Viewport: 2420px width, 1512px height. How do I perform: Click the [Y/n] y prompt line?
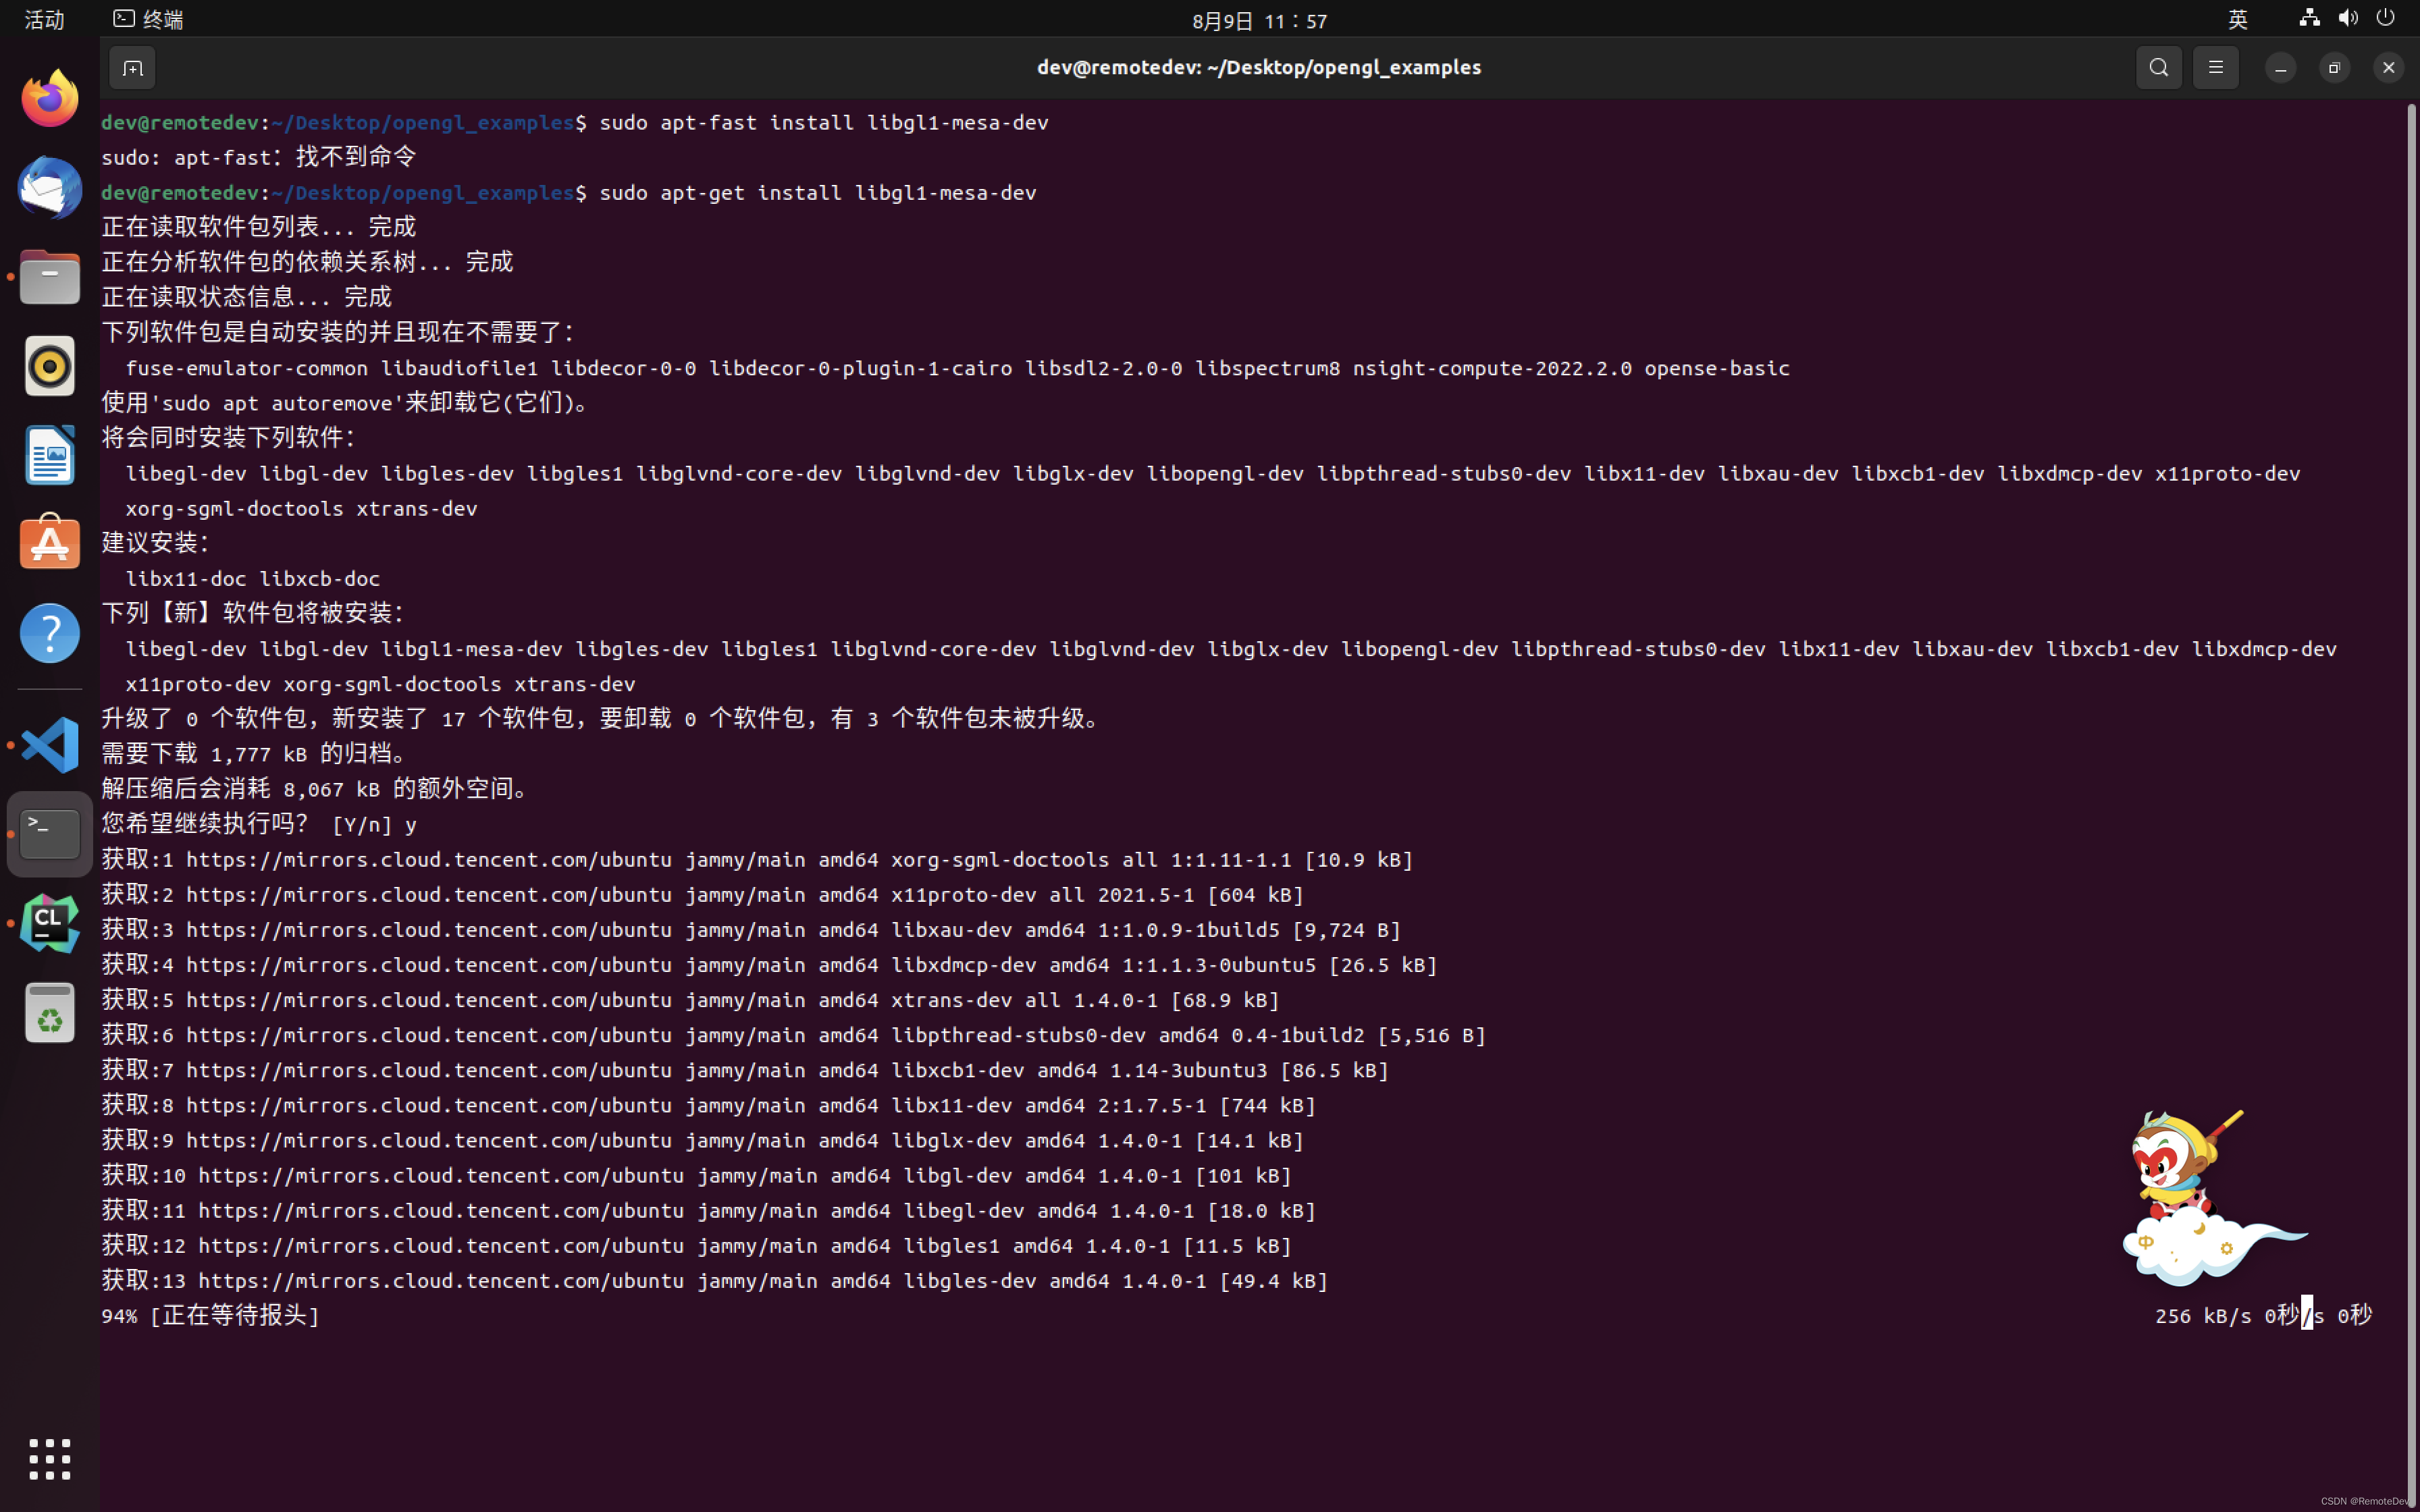click(x=259, y=825)
